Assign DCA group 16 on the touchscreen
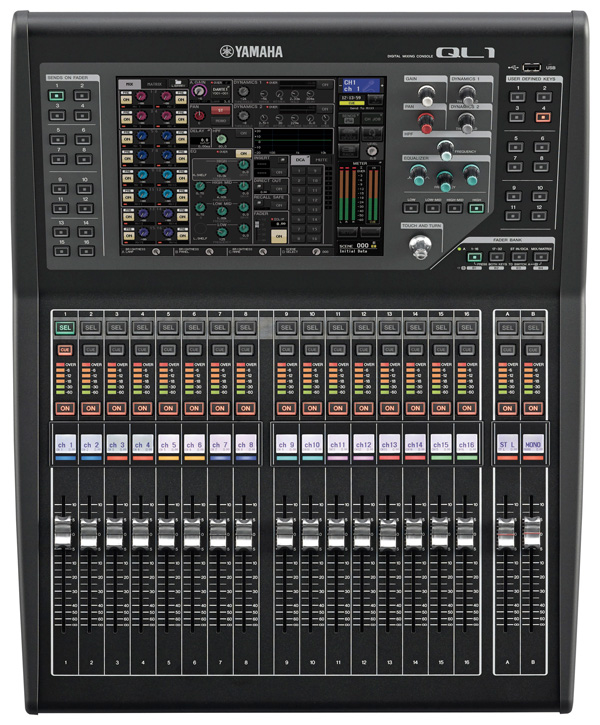This screenshot has height=725, width=600. [x=315, y=239]
